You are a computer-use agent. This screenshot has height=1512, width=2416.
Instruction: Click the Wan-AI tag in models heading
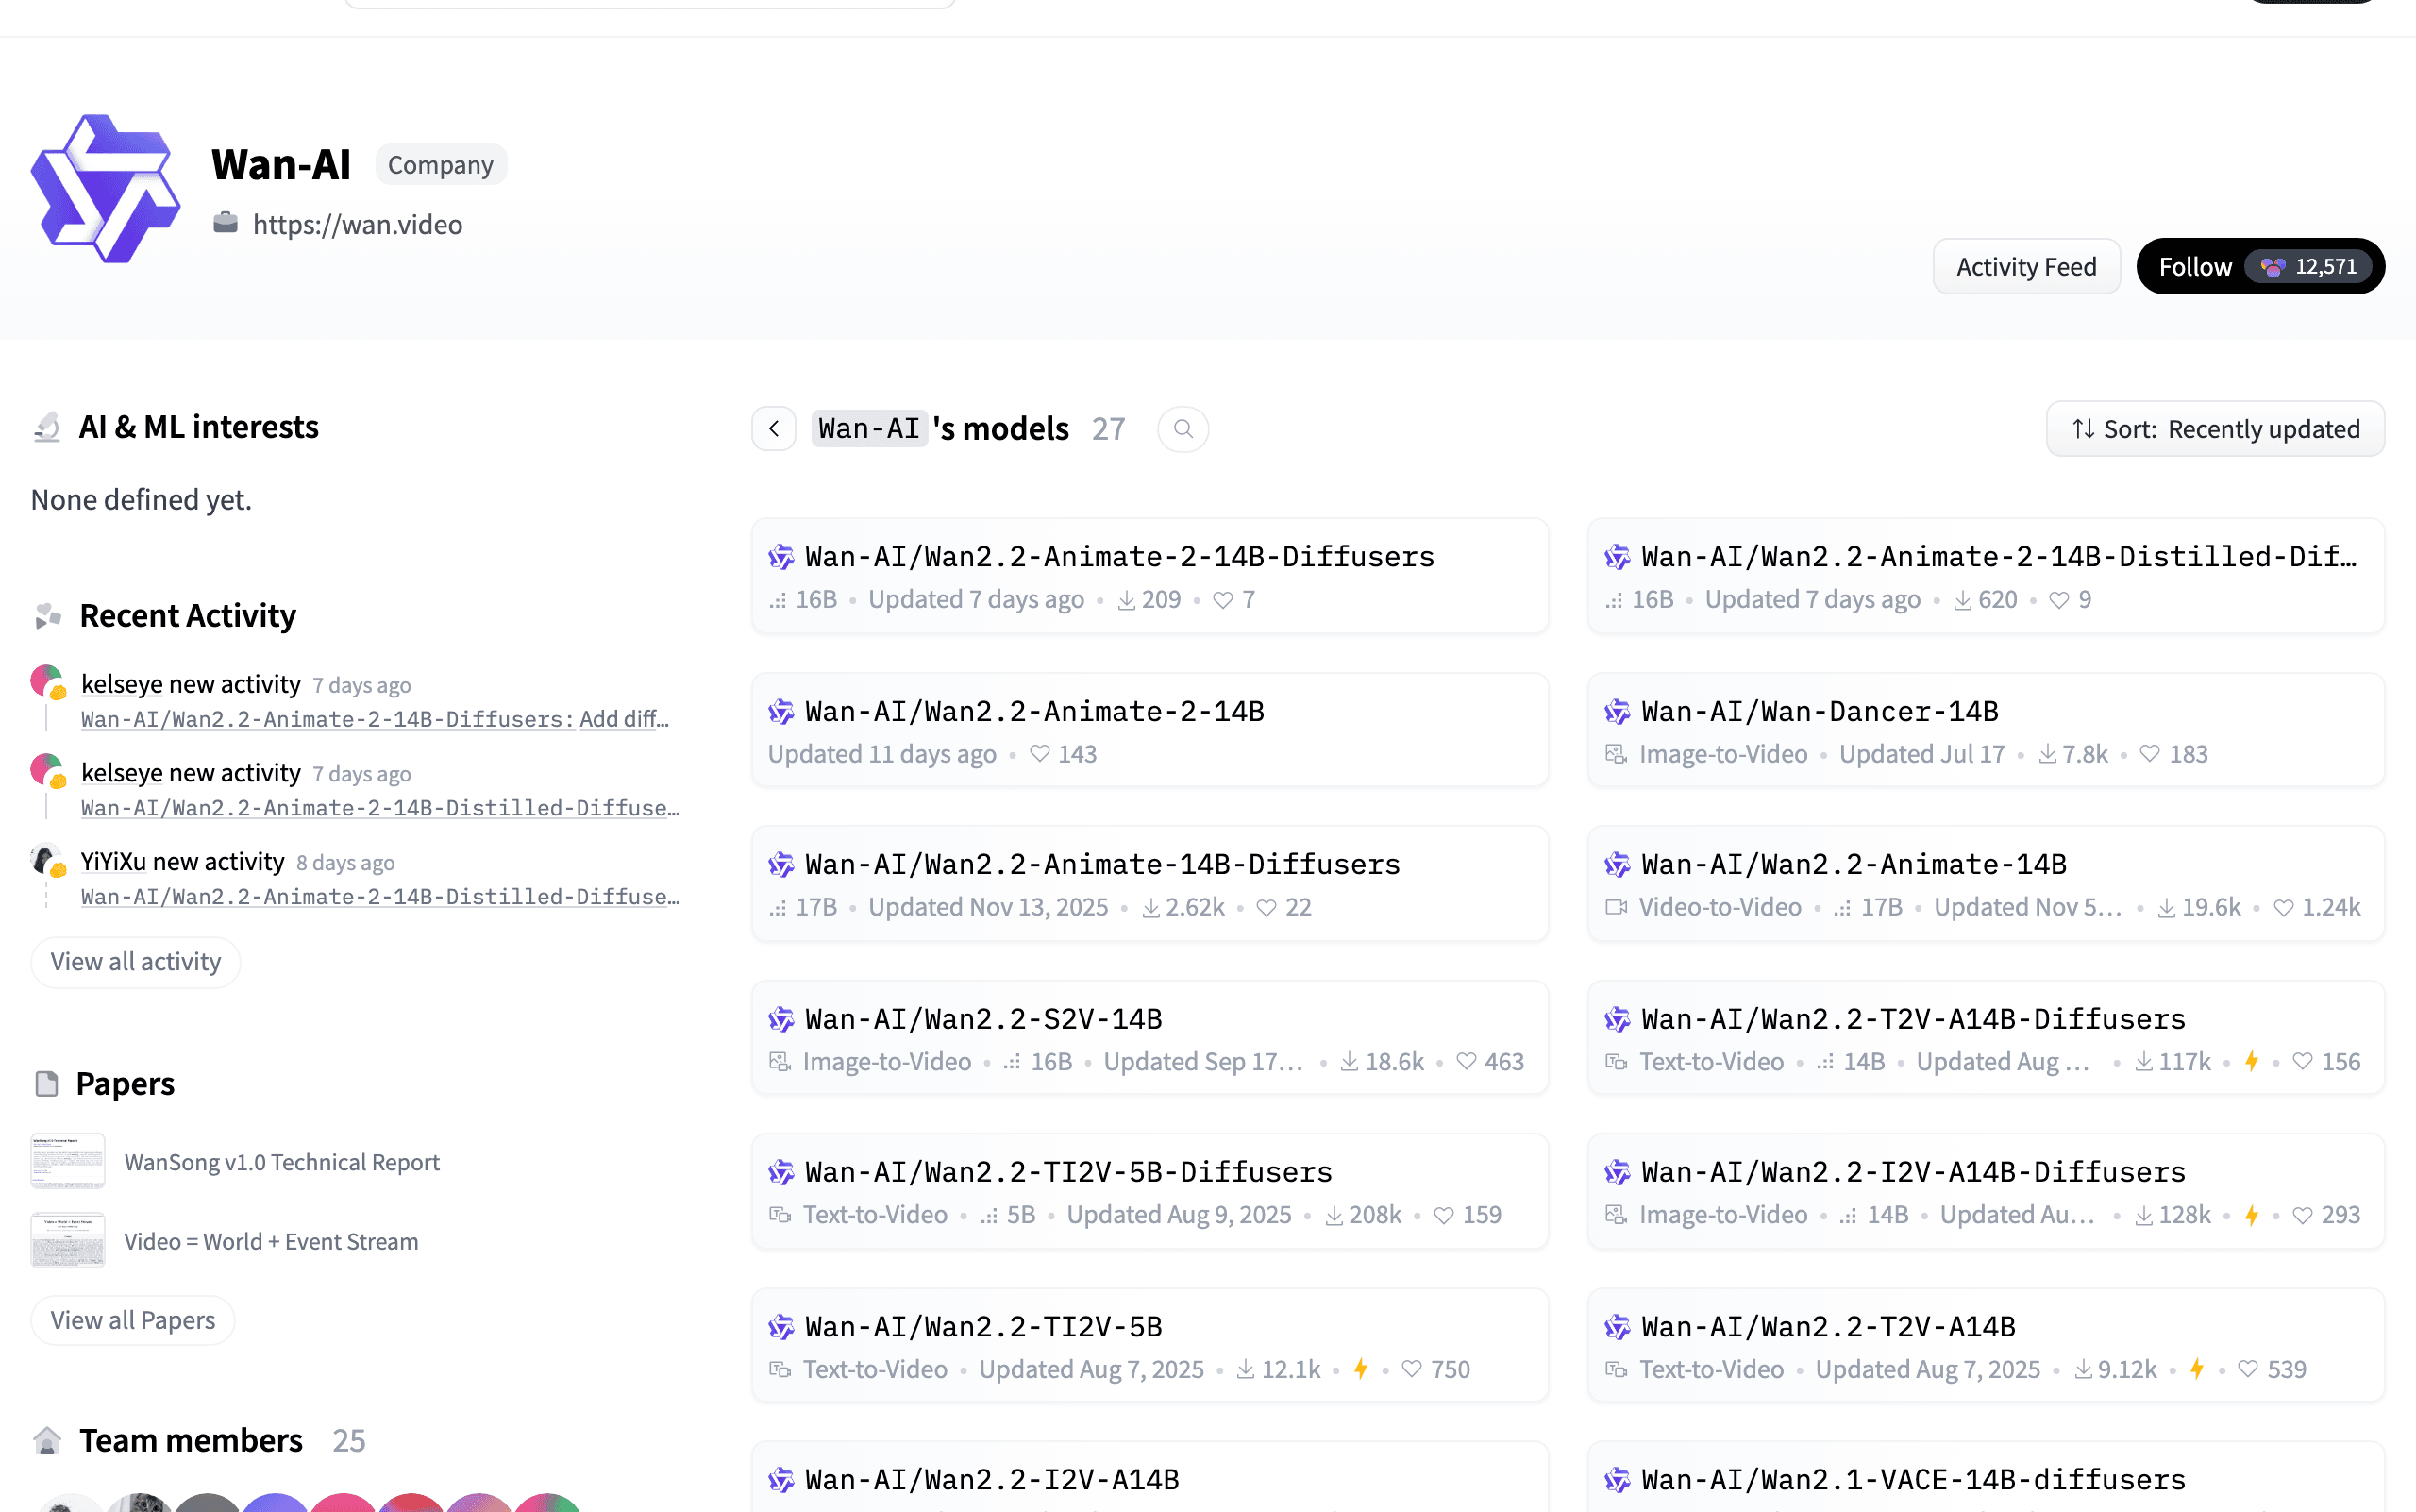(x=869, y=429)
